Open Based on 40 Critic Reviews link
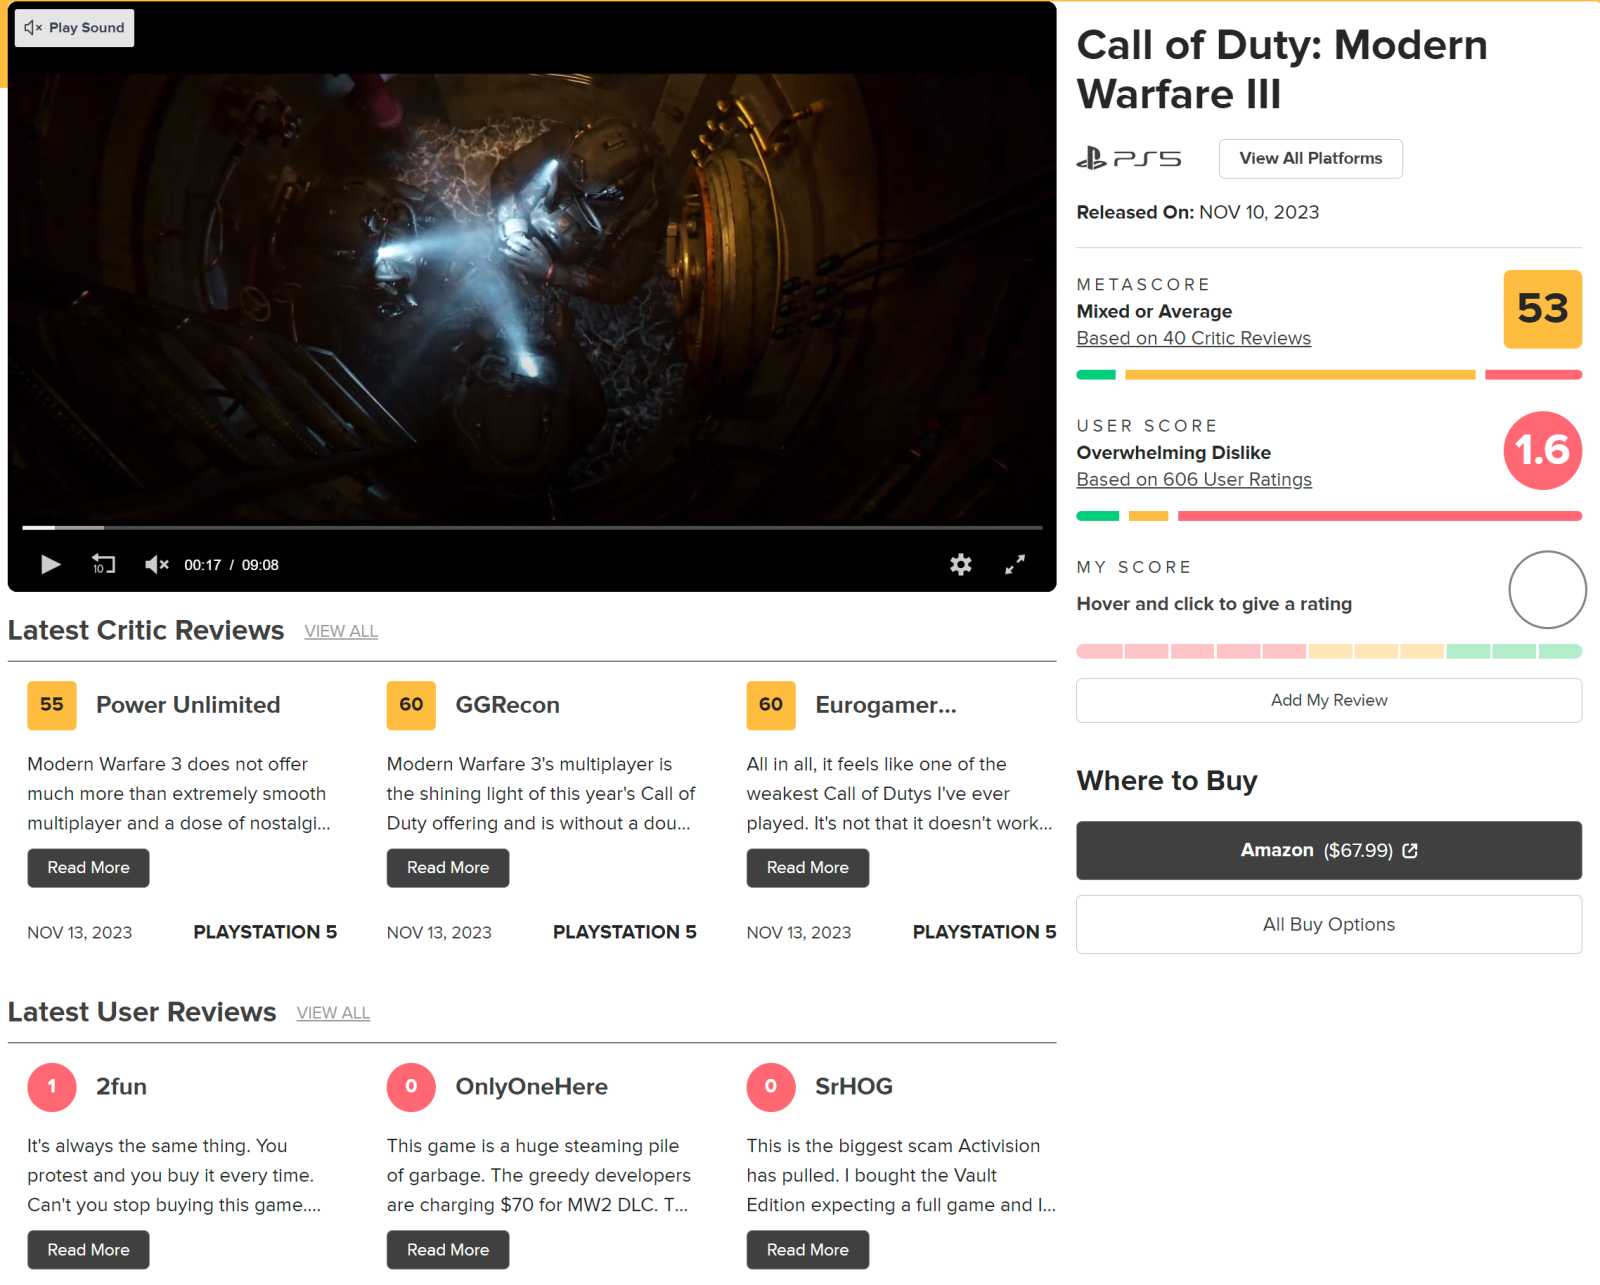Viewport: 1600px width, 1285px height. coord(1193,339)
